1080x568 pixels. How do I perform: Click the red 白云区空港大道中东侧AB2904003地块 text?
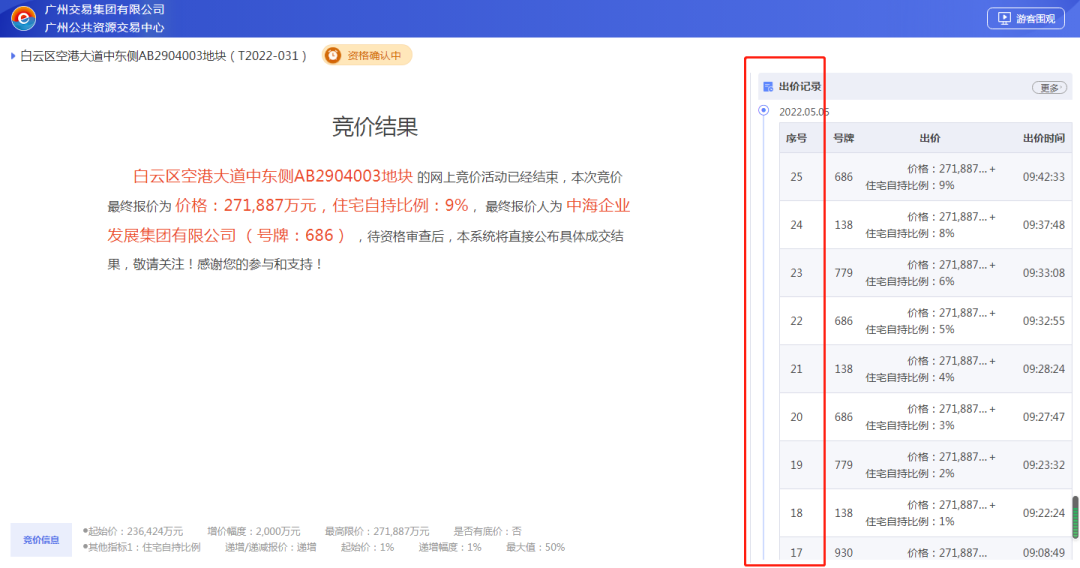273,176
